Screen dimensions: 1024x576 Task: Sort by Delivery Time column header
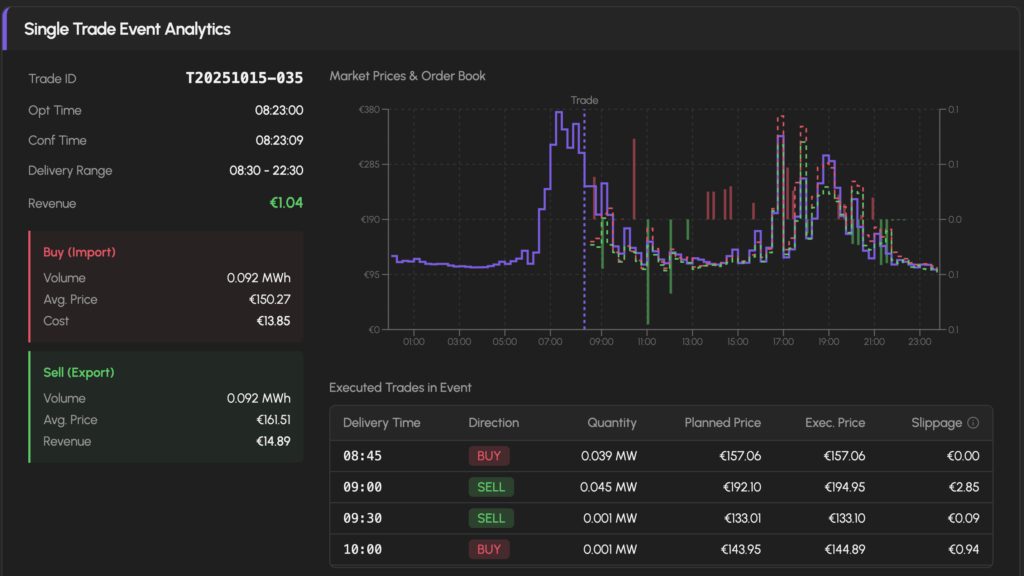pos(381,423)
